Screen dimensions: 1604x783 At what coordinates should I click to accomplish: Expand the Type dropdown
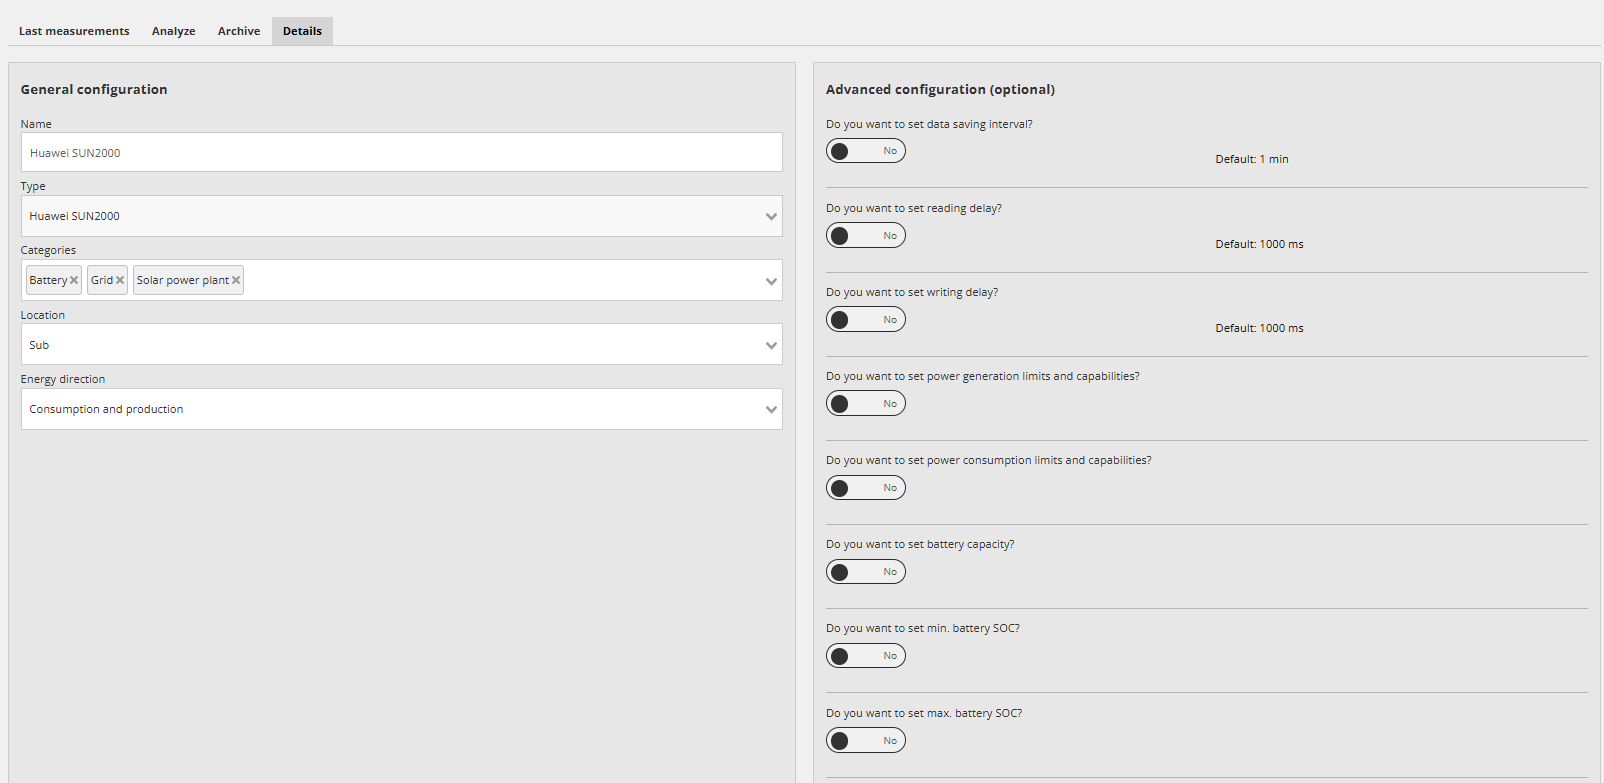click(x=771, y=216)
